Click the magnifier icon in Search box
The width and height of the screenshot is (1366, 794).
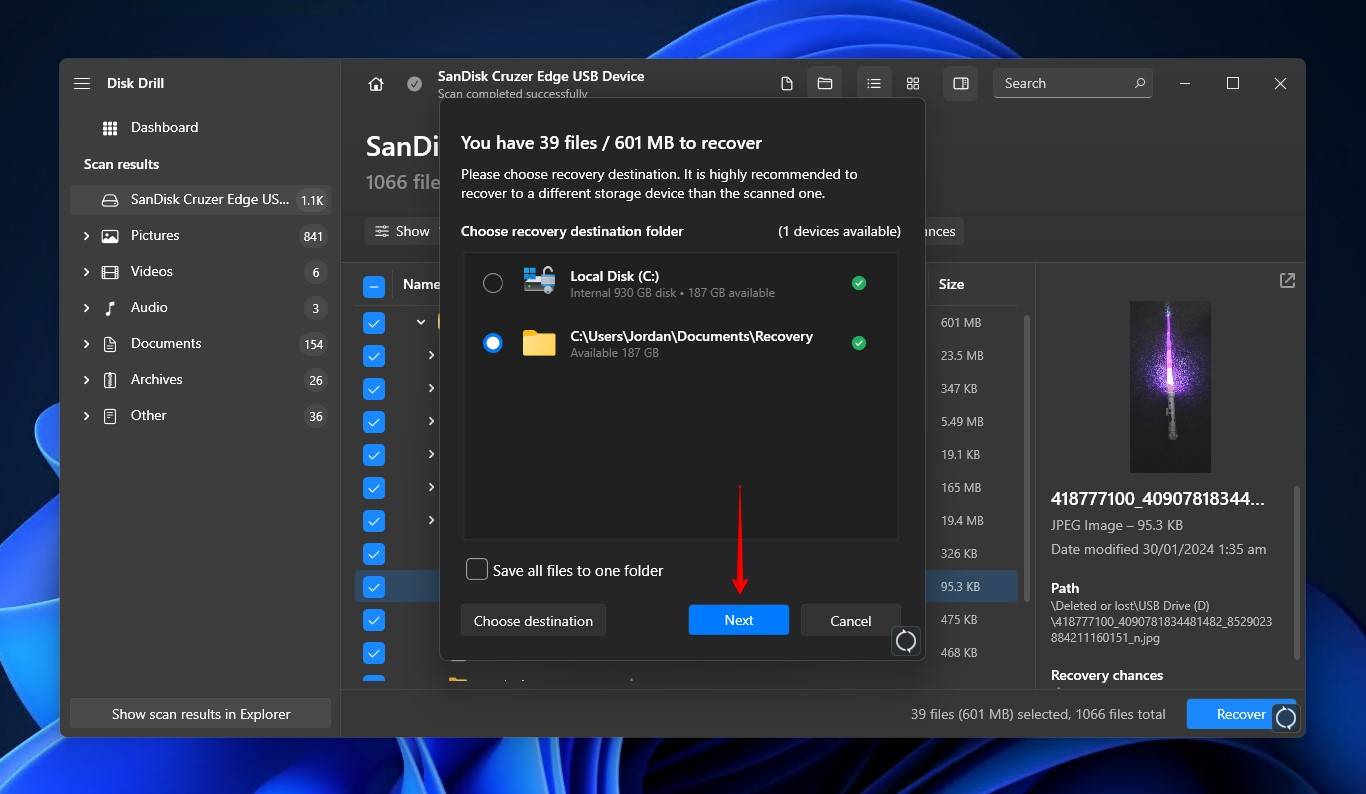point(1139,83)
